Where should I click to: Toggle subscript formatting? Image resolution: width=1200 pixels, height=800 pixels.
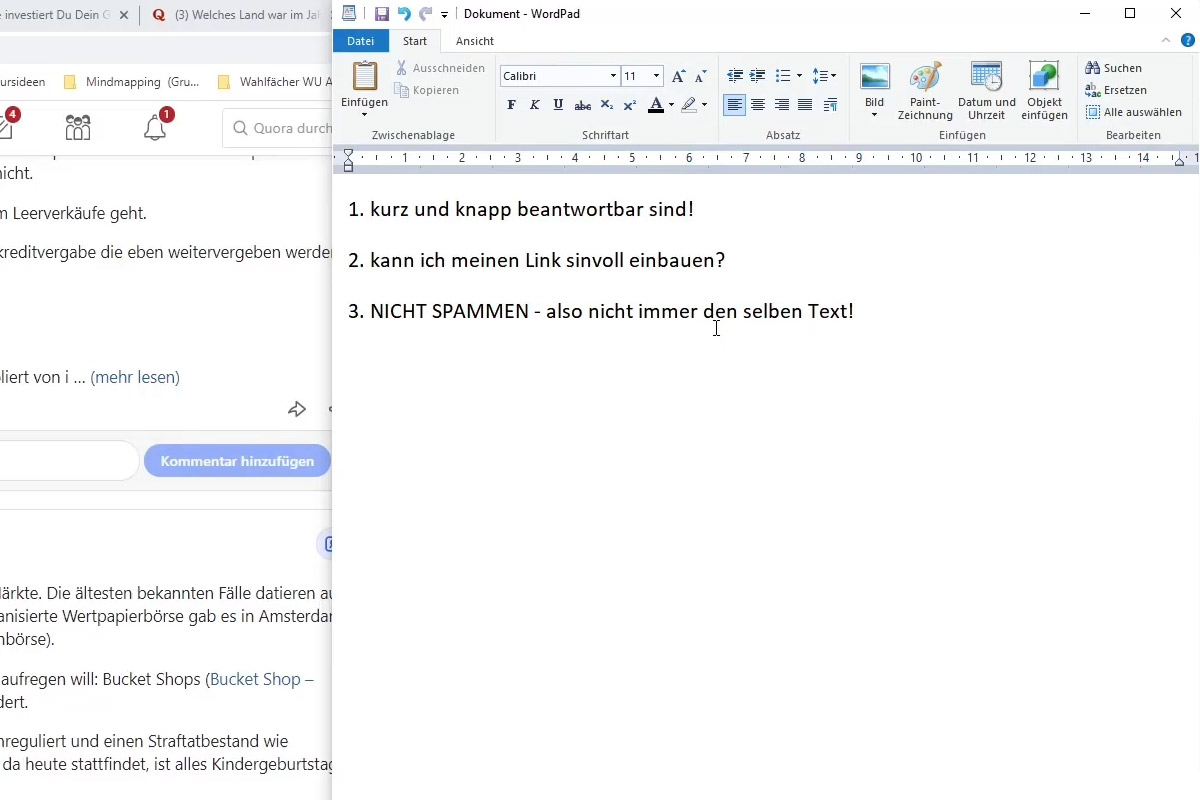[x=606, y=105]
